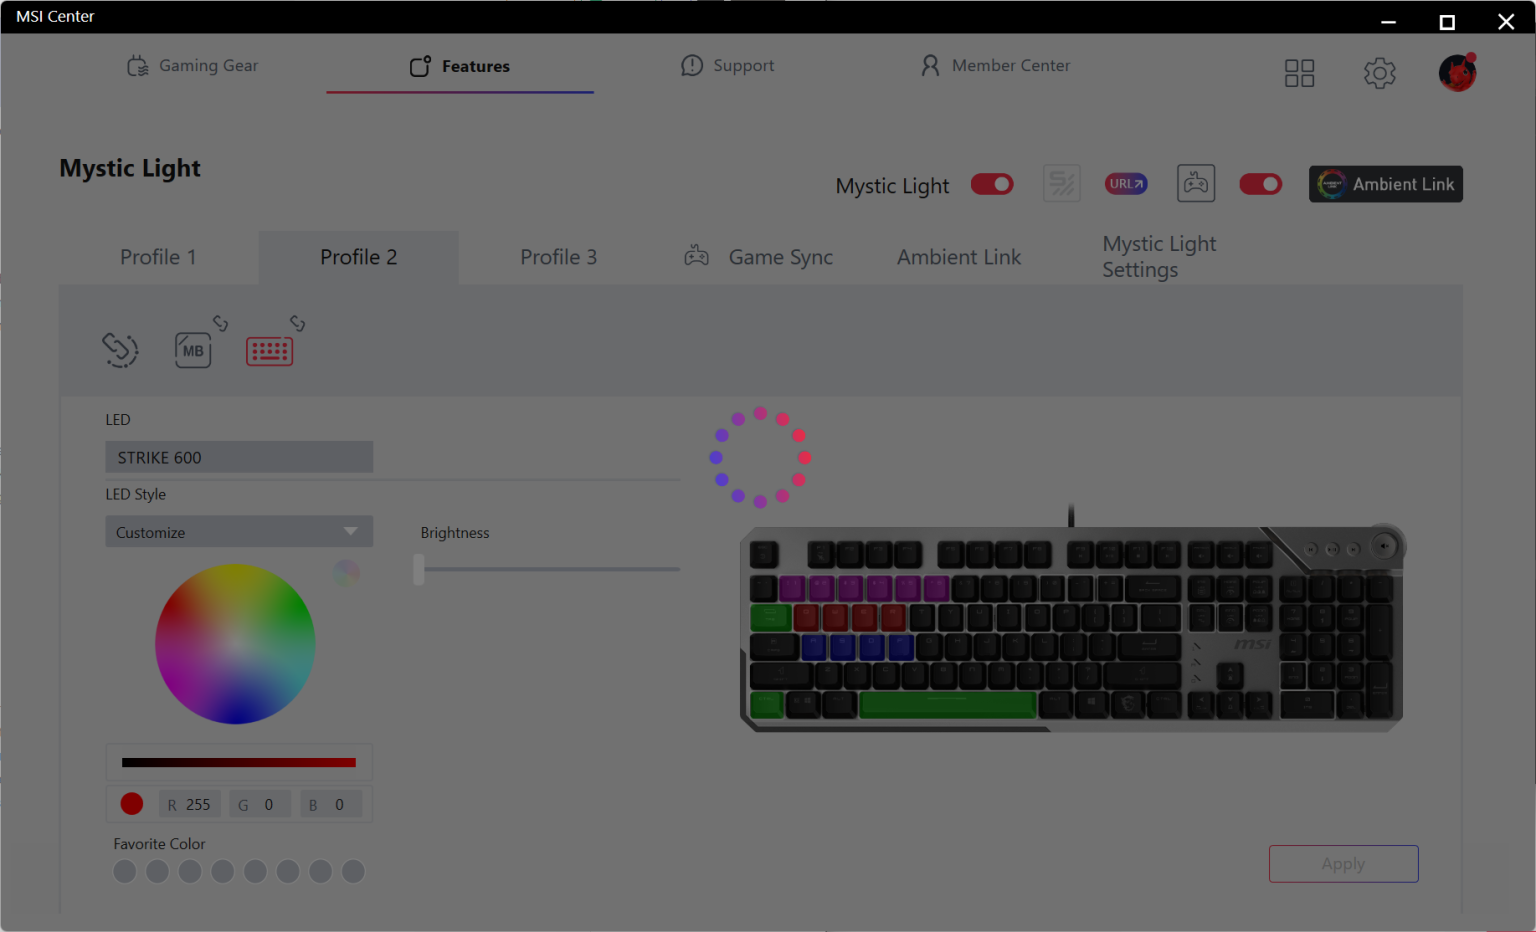Click the current red color swatch
The height and width of the screenshot is (932, 1536).
pyautogui.click(x=132, y=804)
